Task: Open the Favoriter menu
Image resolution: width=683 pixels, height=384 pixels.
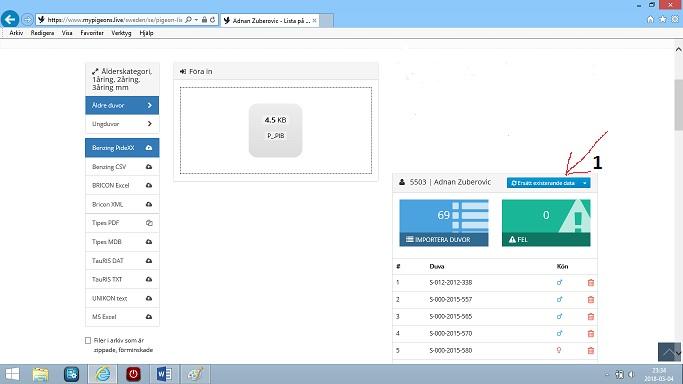Action: tap(92, 33)
